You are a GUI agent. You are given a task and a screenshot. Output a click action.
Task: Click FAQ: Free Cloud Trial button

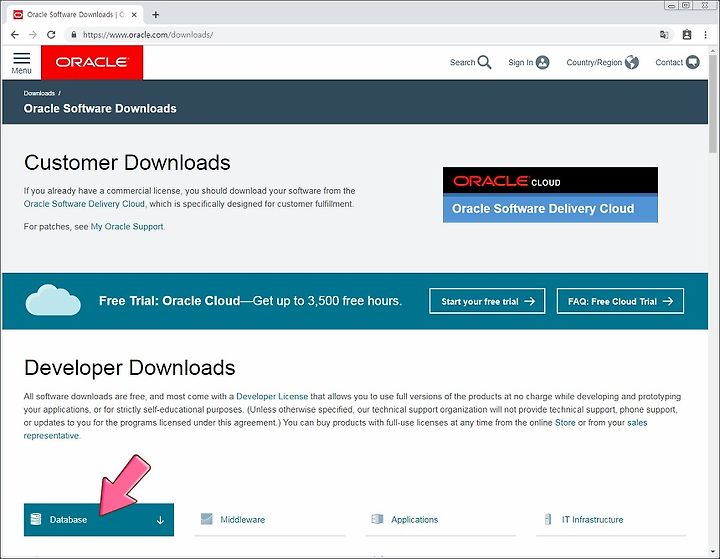620,301
